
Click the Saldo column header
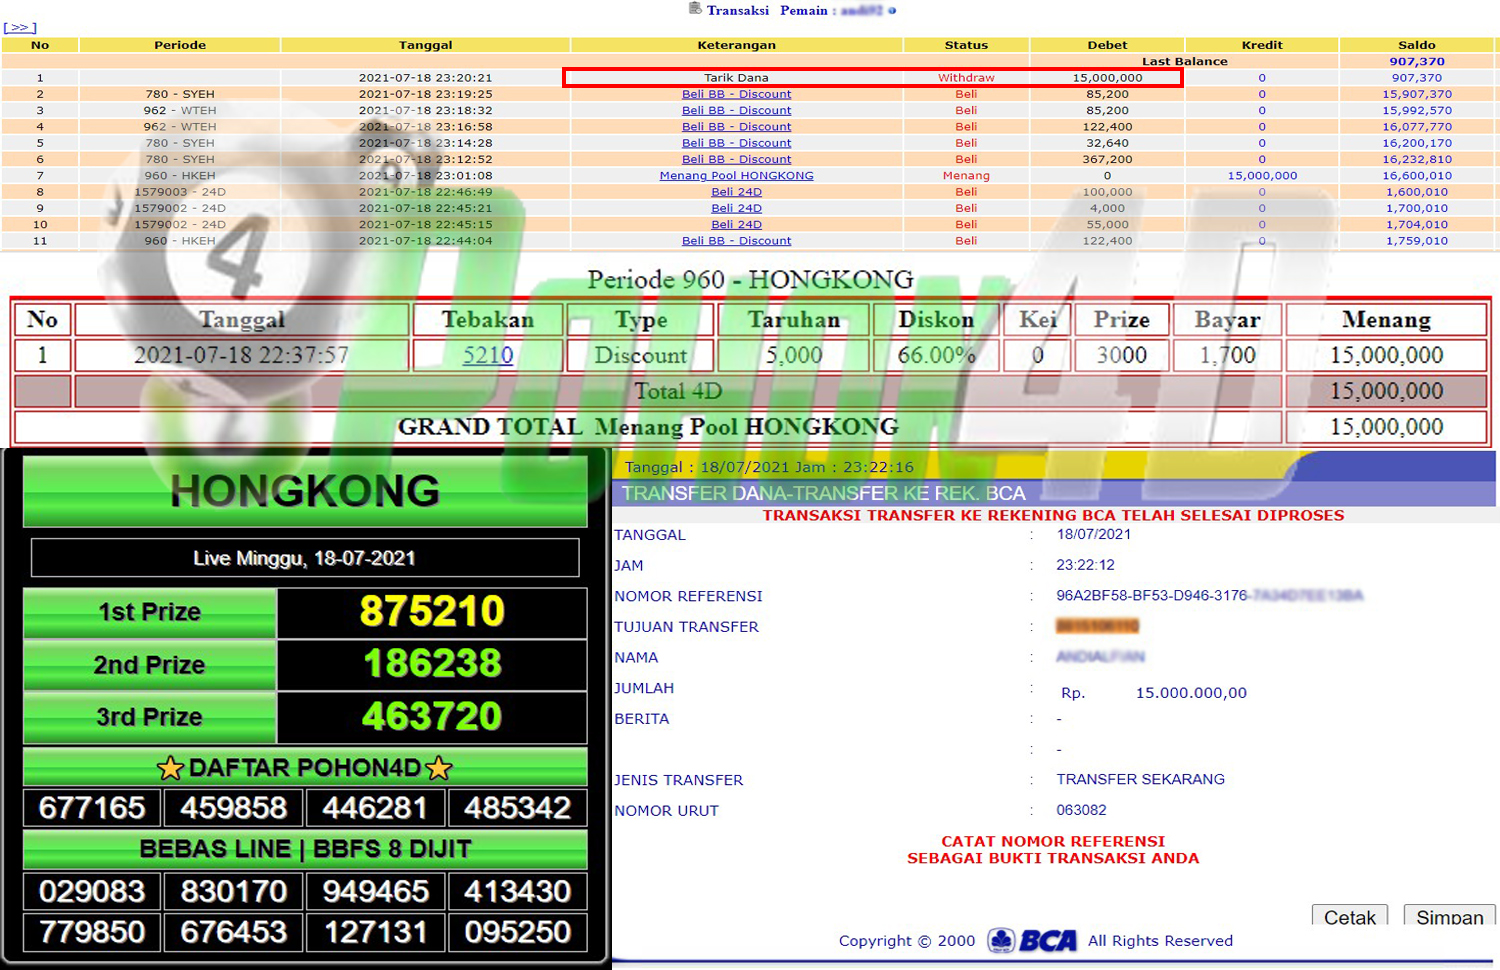(x=1417, y=45)
